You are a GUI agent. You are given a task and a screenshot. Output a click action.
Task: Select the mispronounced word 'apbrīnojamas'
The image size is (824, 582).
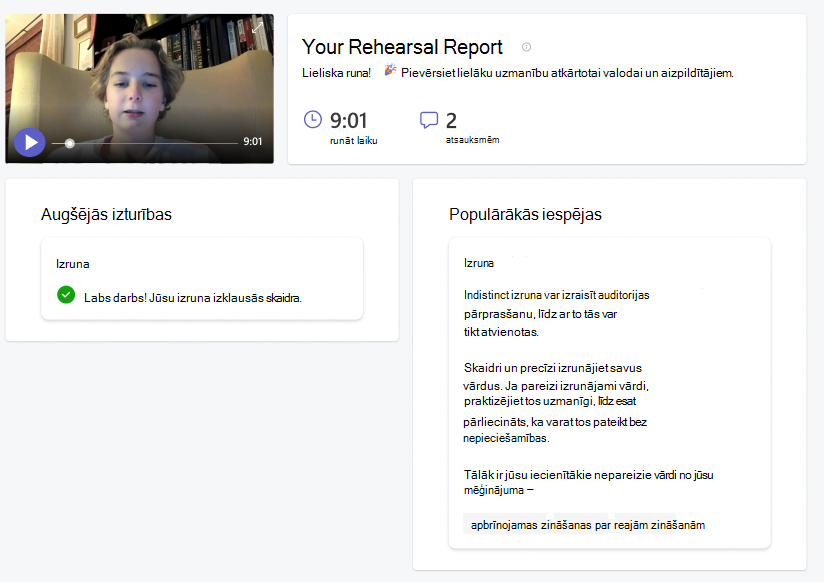pos(504,525)
